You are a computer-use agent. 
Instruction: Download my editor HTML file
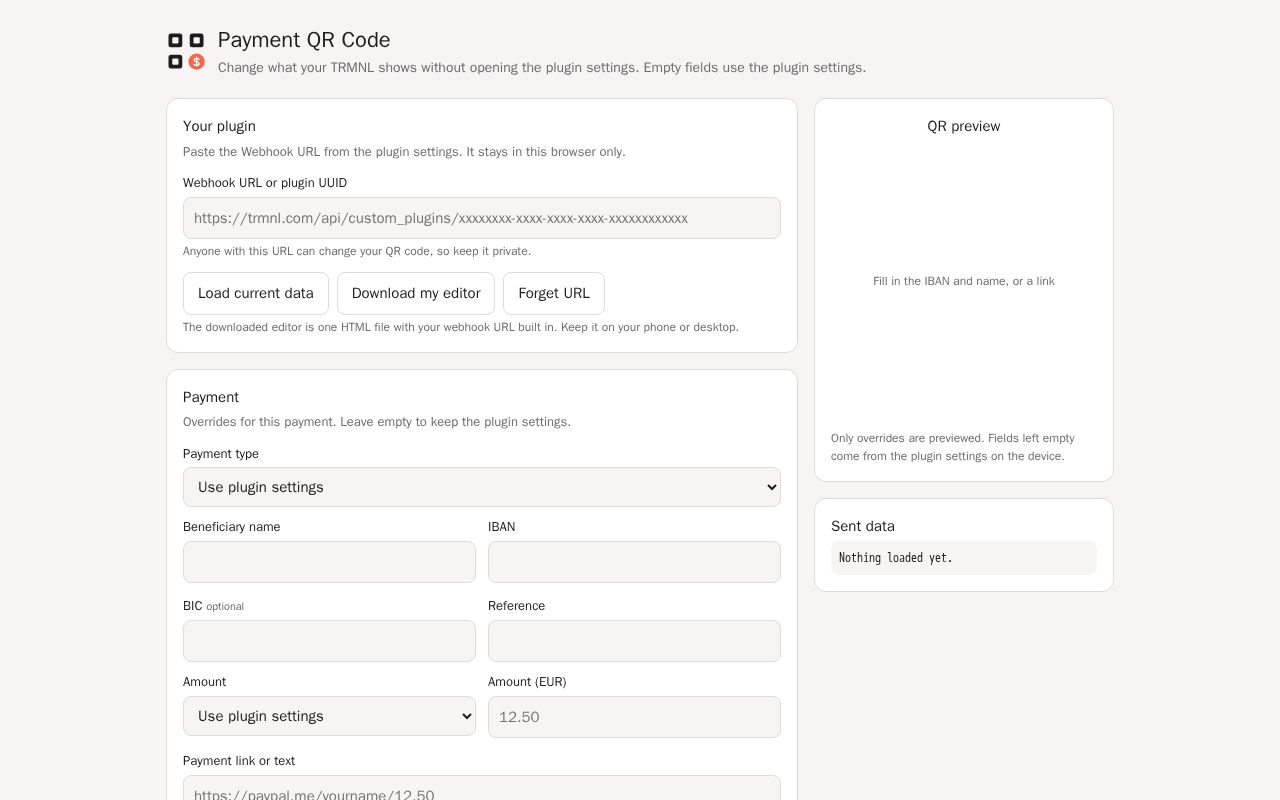click(x=416, y=293)
